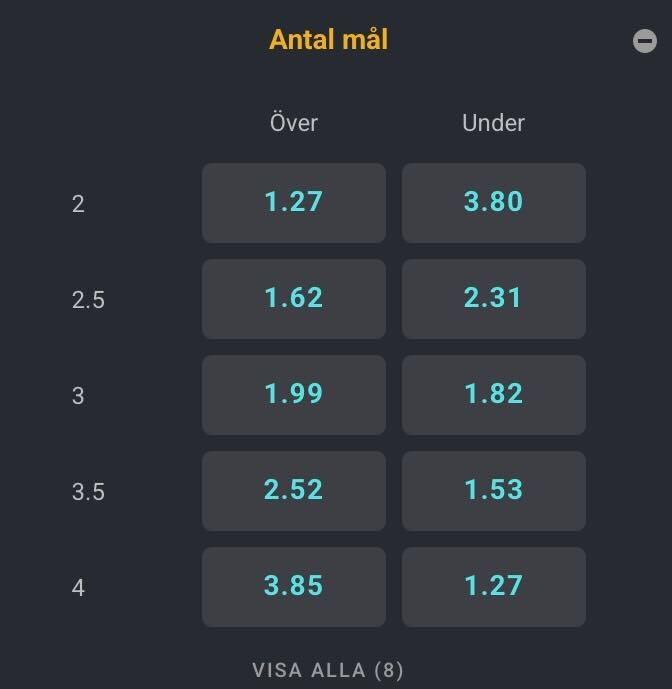Click the 3.5 goal line label
The image size is (672, 689).
pos(88,492)
